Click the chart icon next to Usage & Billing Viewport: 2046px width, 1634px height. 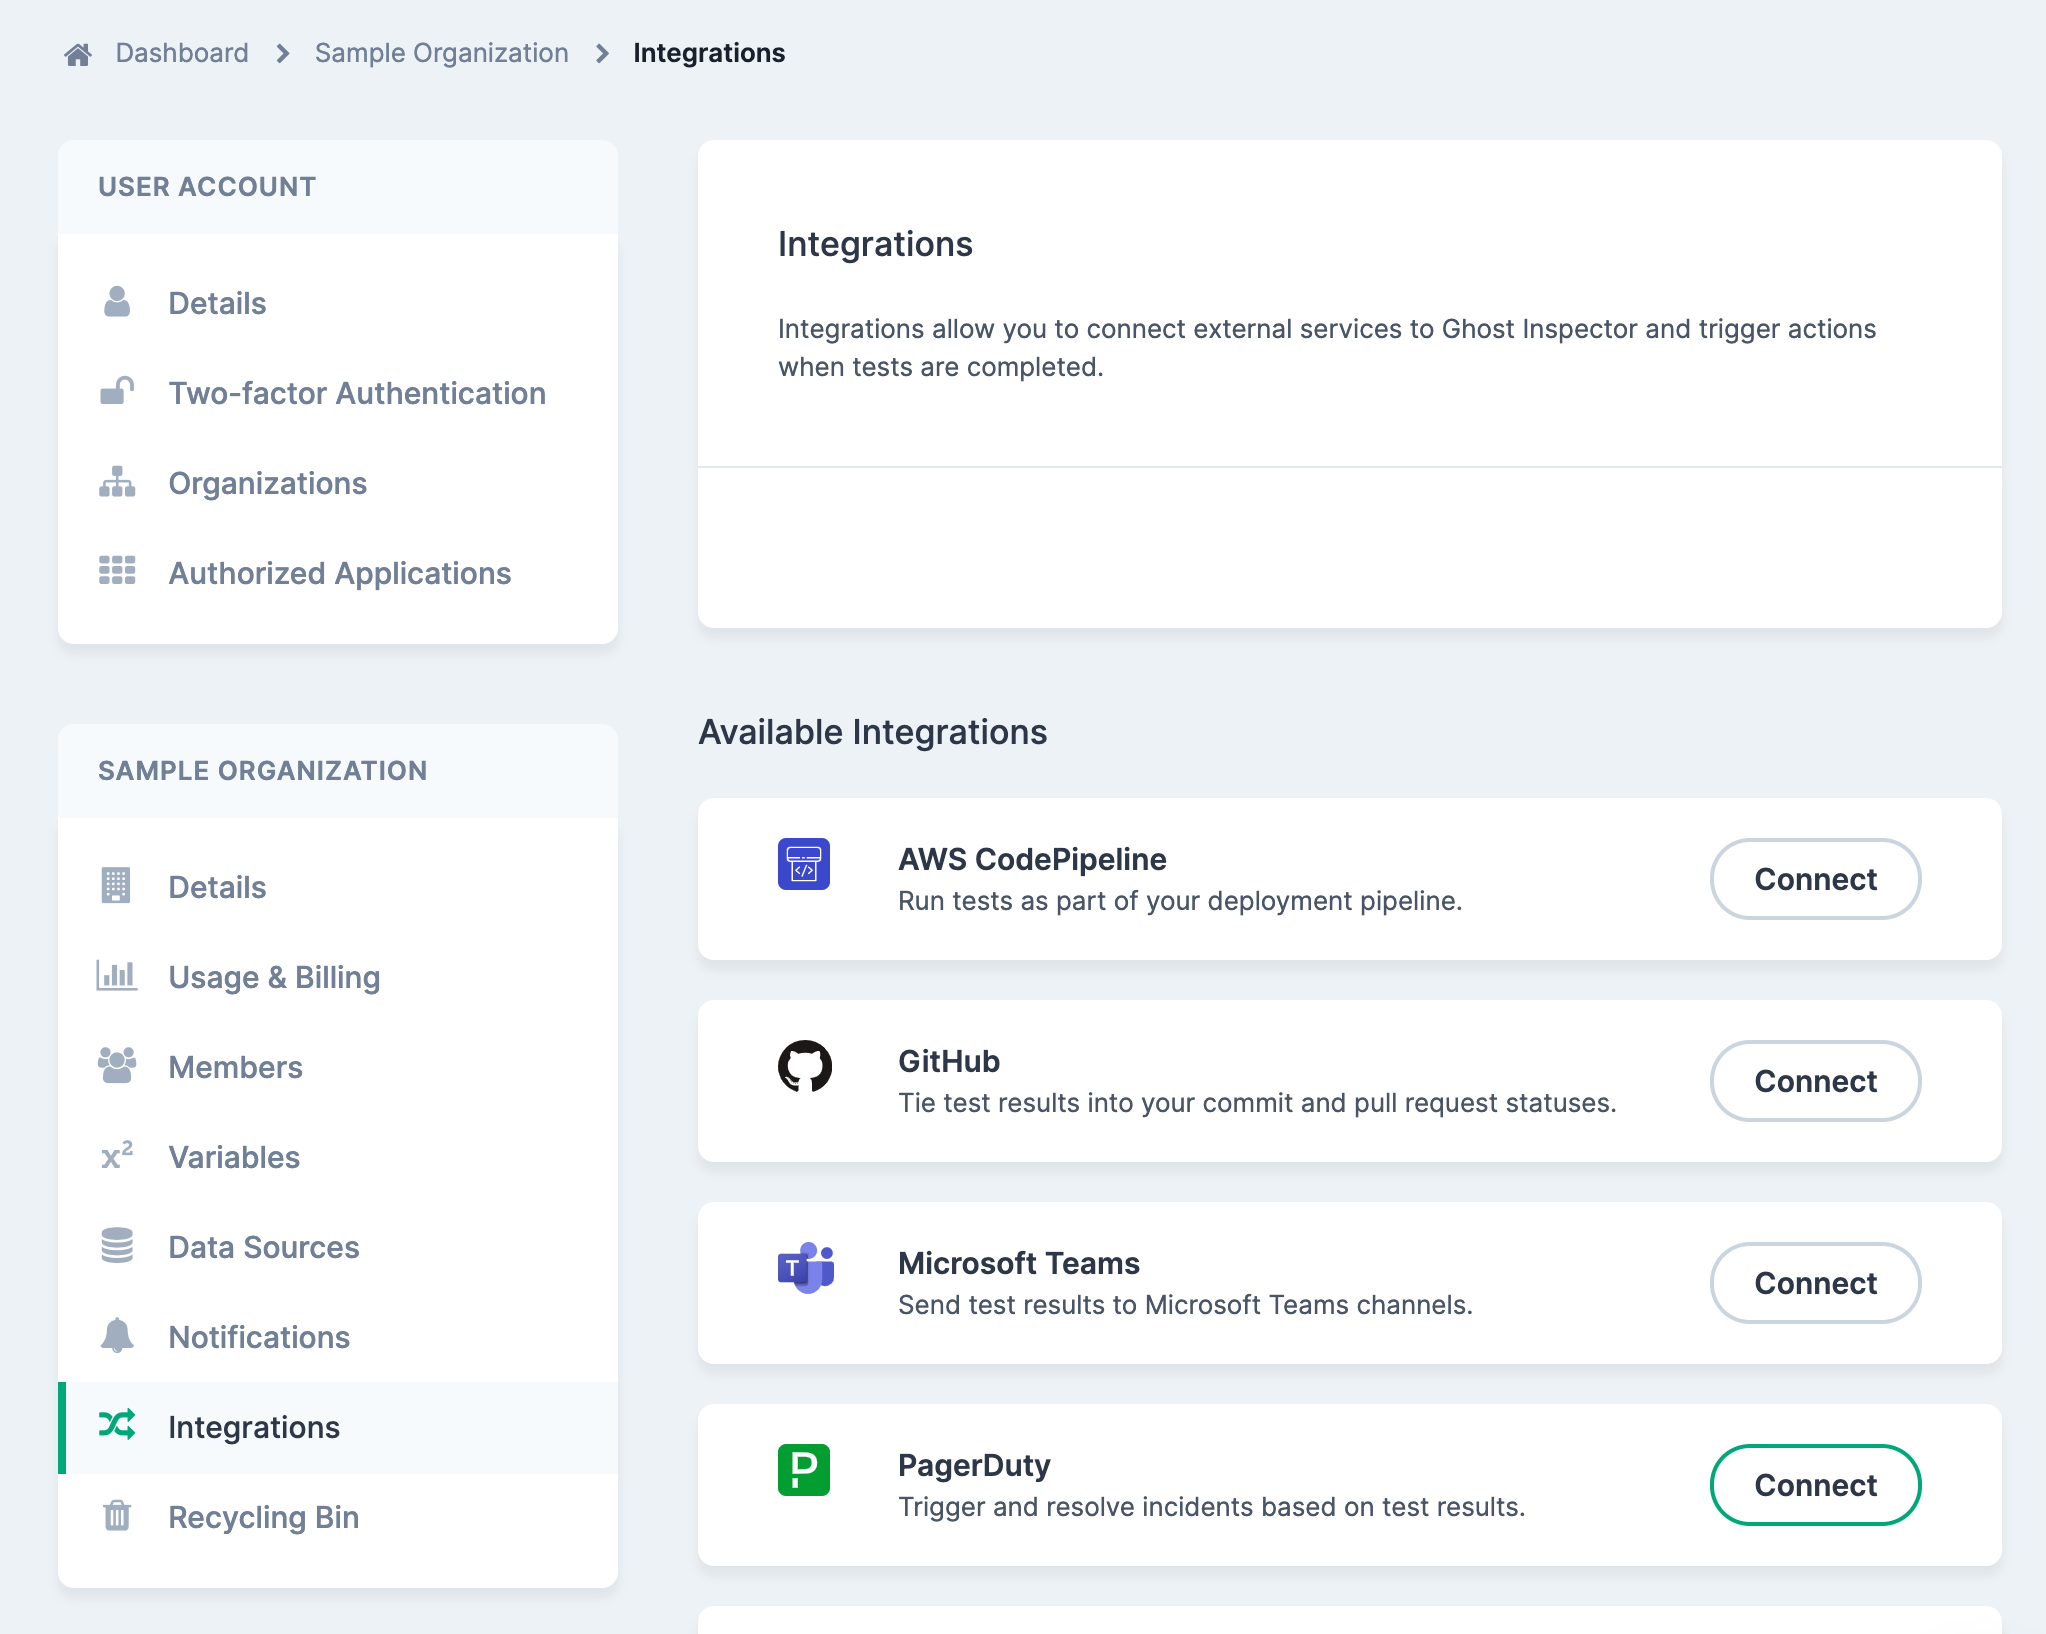click(x=117, y=977)
